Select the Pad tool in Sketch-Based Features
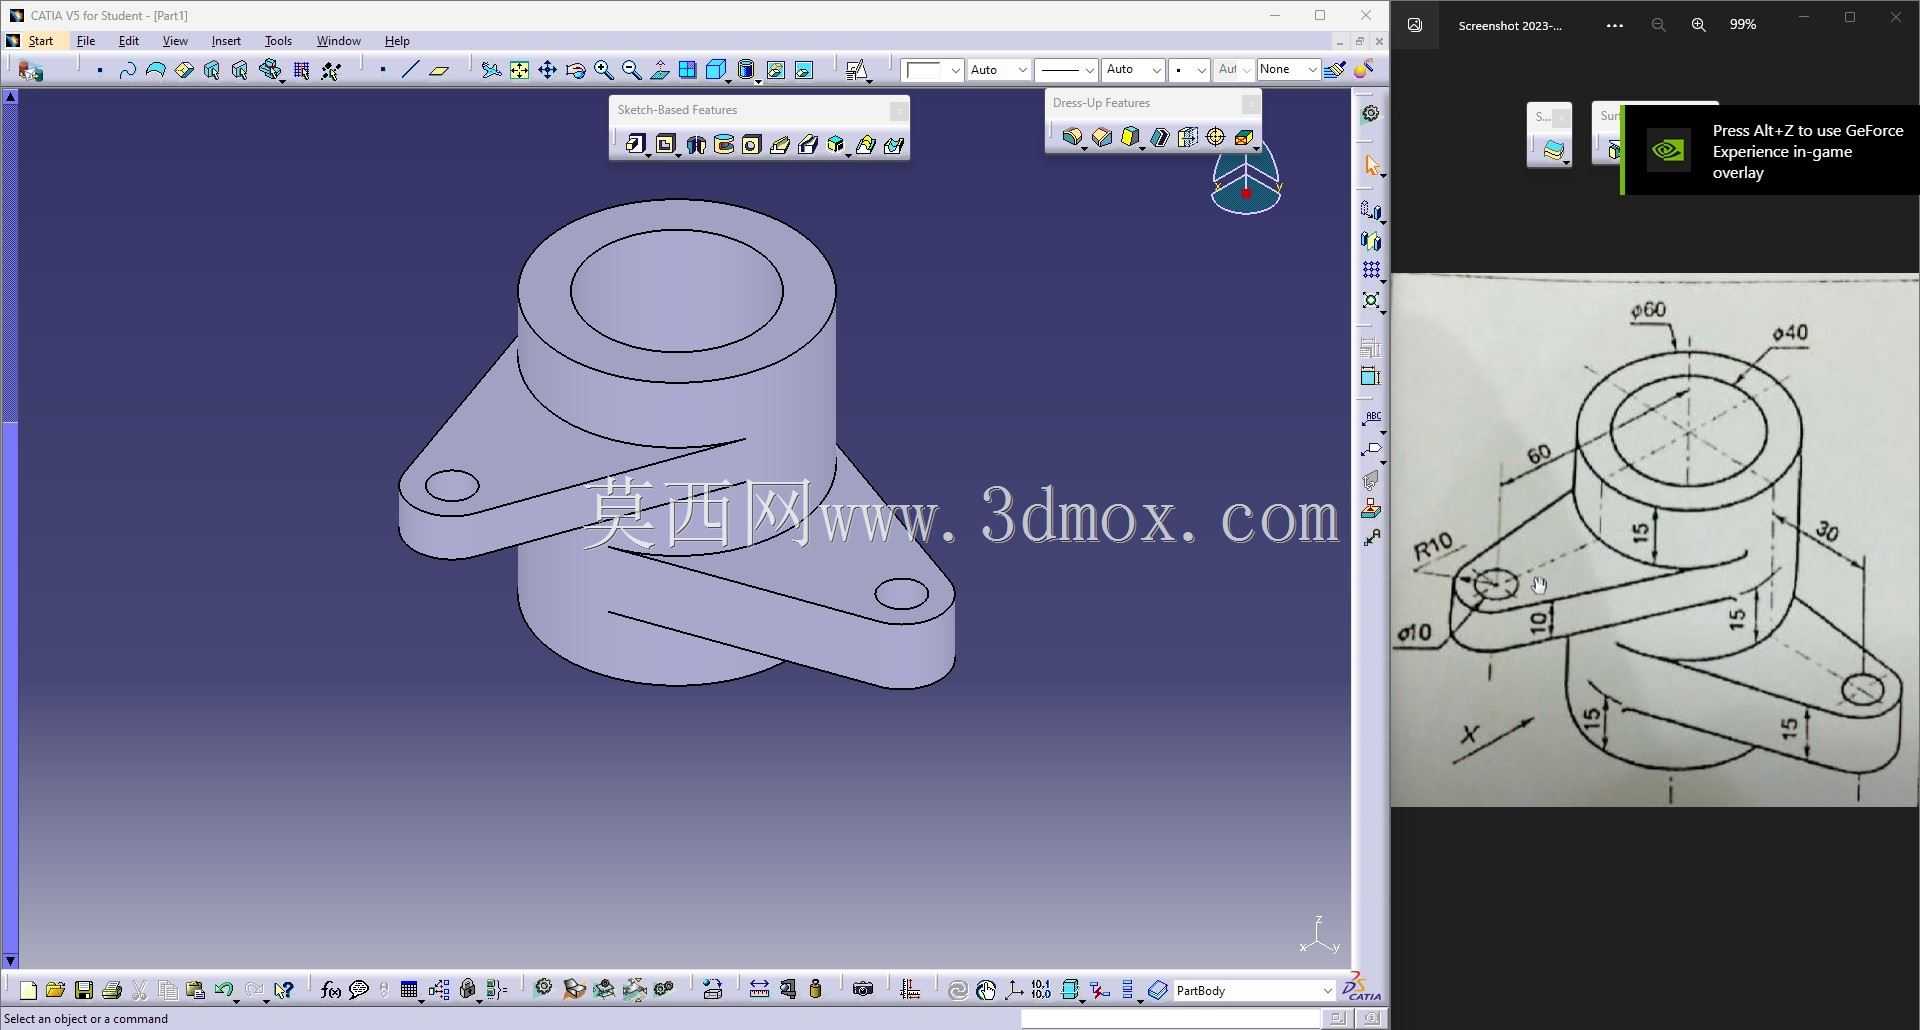This screenshot has width=1920, height=1030. 636,145
